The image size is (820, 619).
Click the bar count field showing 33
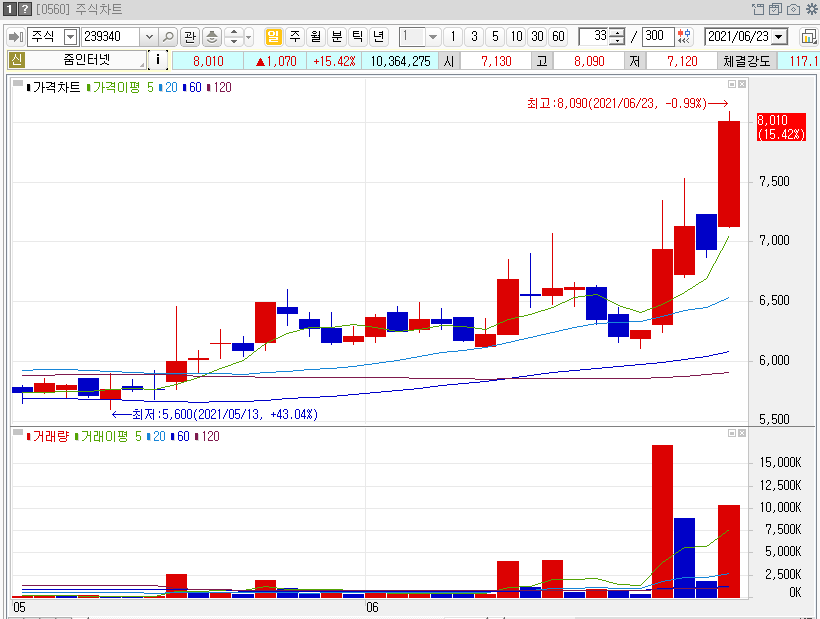(594, 37)
